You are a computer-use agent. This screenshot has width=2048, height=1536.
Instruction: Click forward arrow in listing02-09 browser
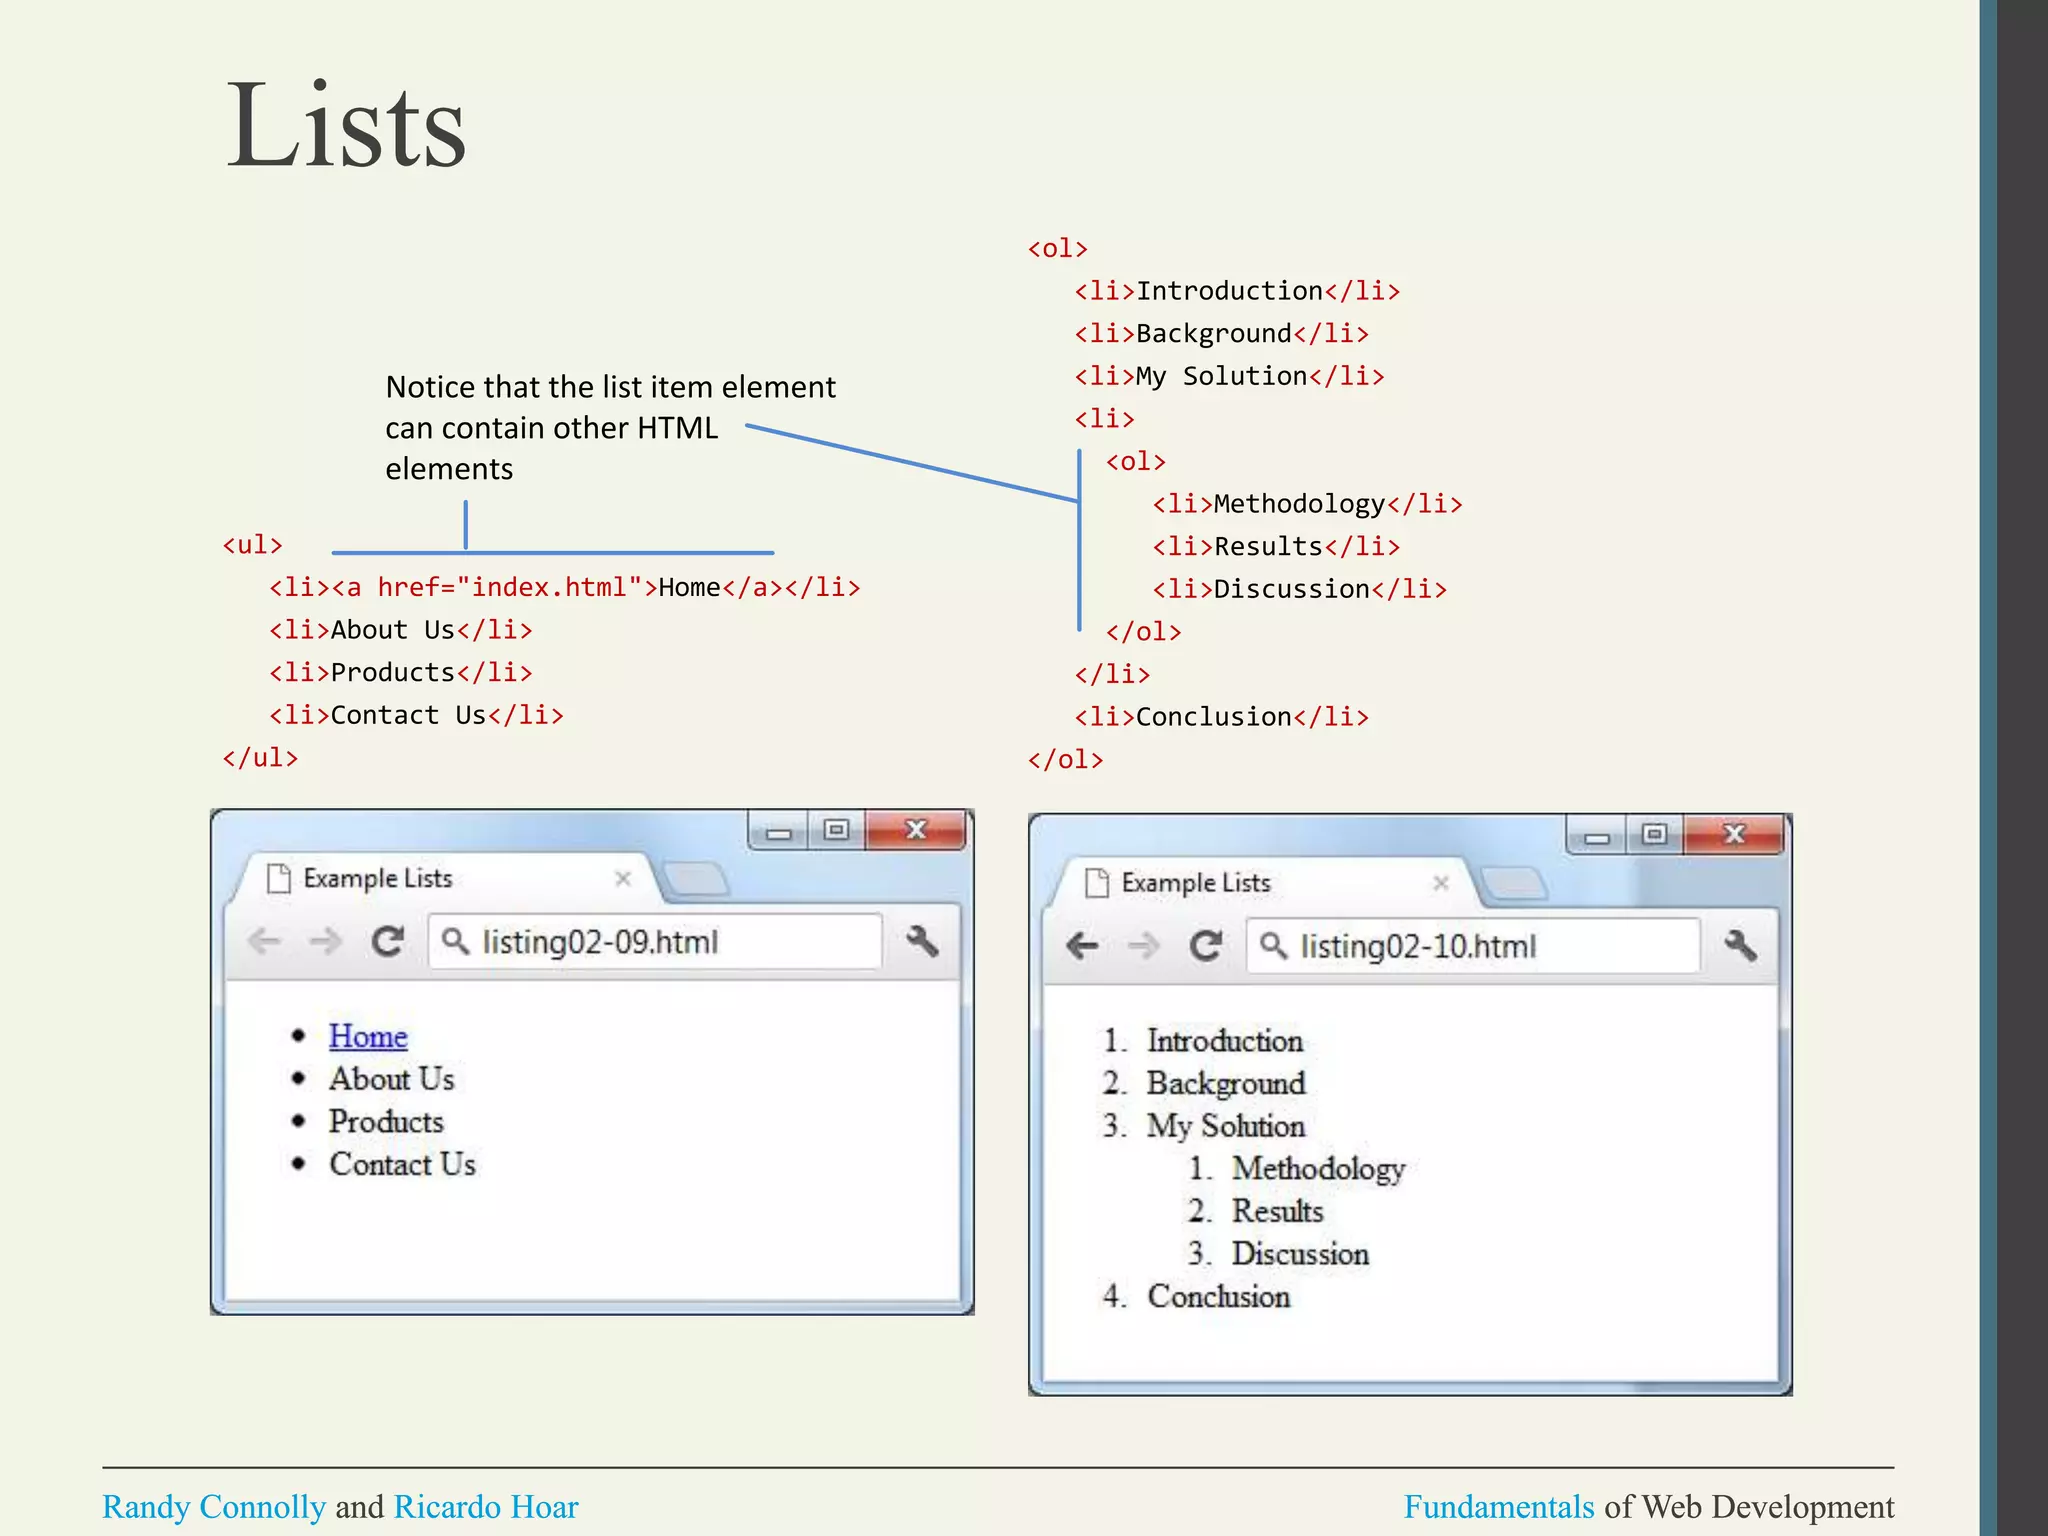click(325, 941)
